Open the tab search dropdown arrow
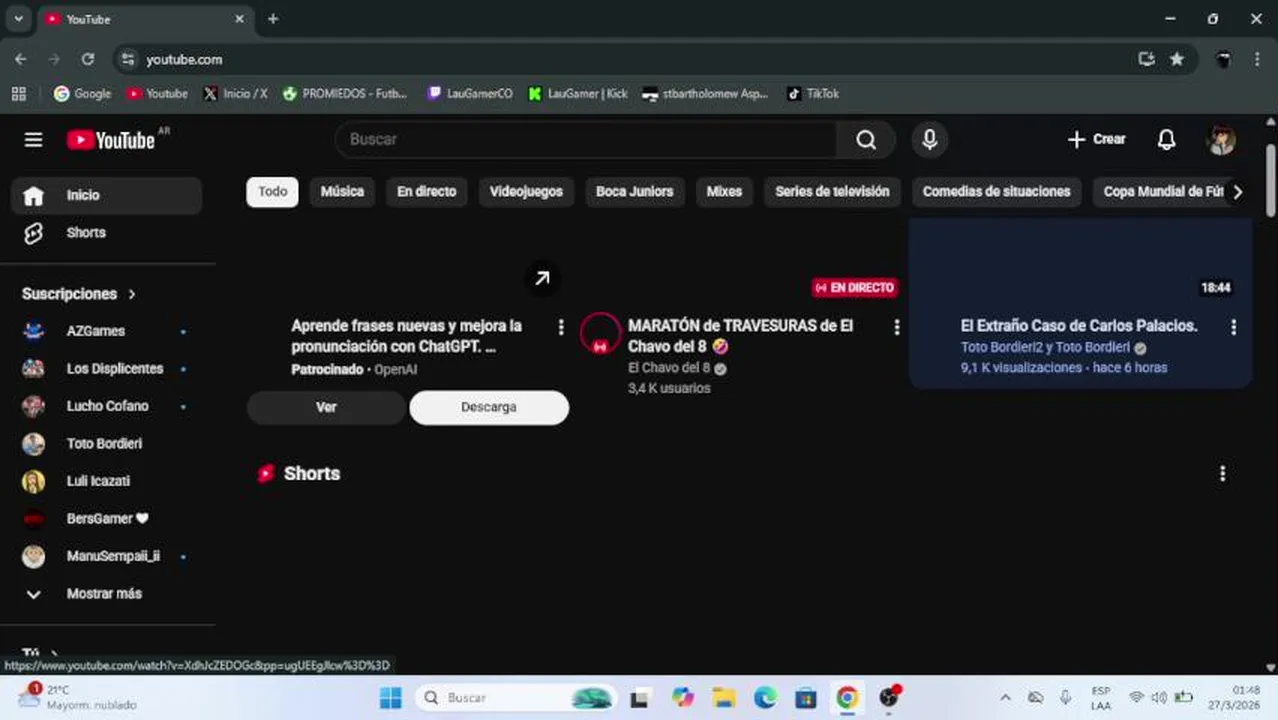This screenshot has height=720, width=1278. (x=18, y=19)
